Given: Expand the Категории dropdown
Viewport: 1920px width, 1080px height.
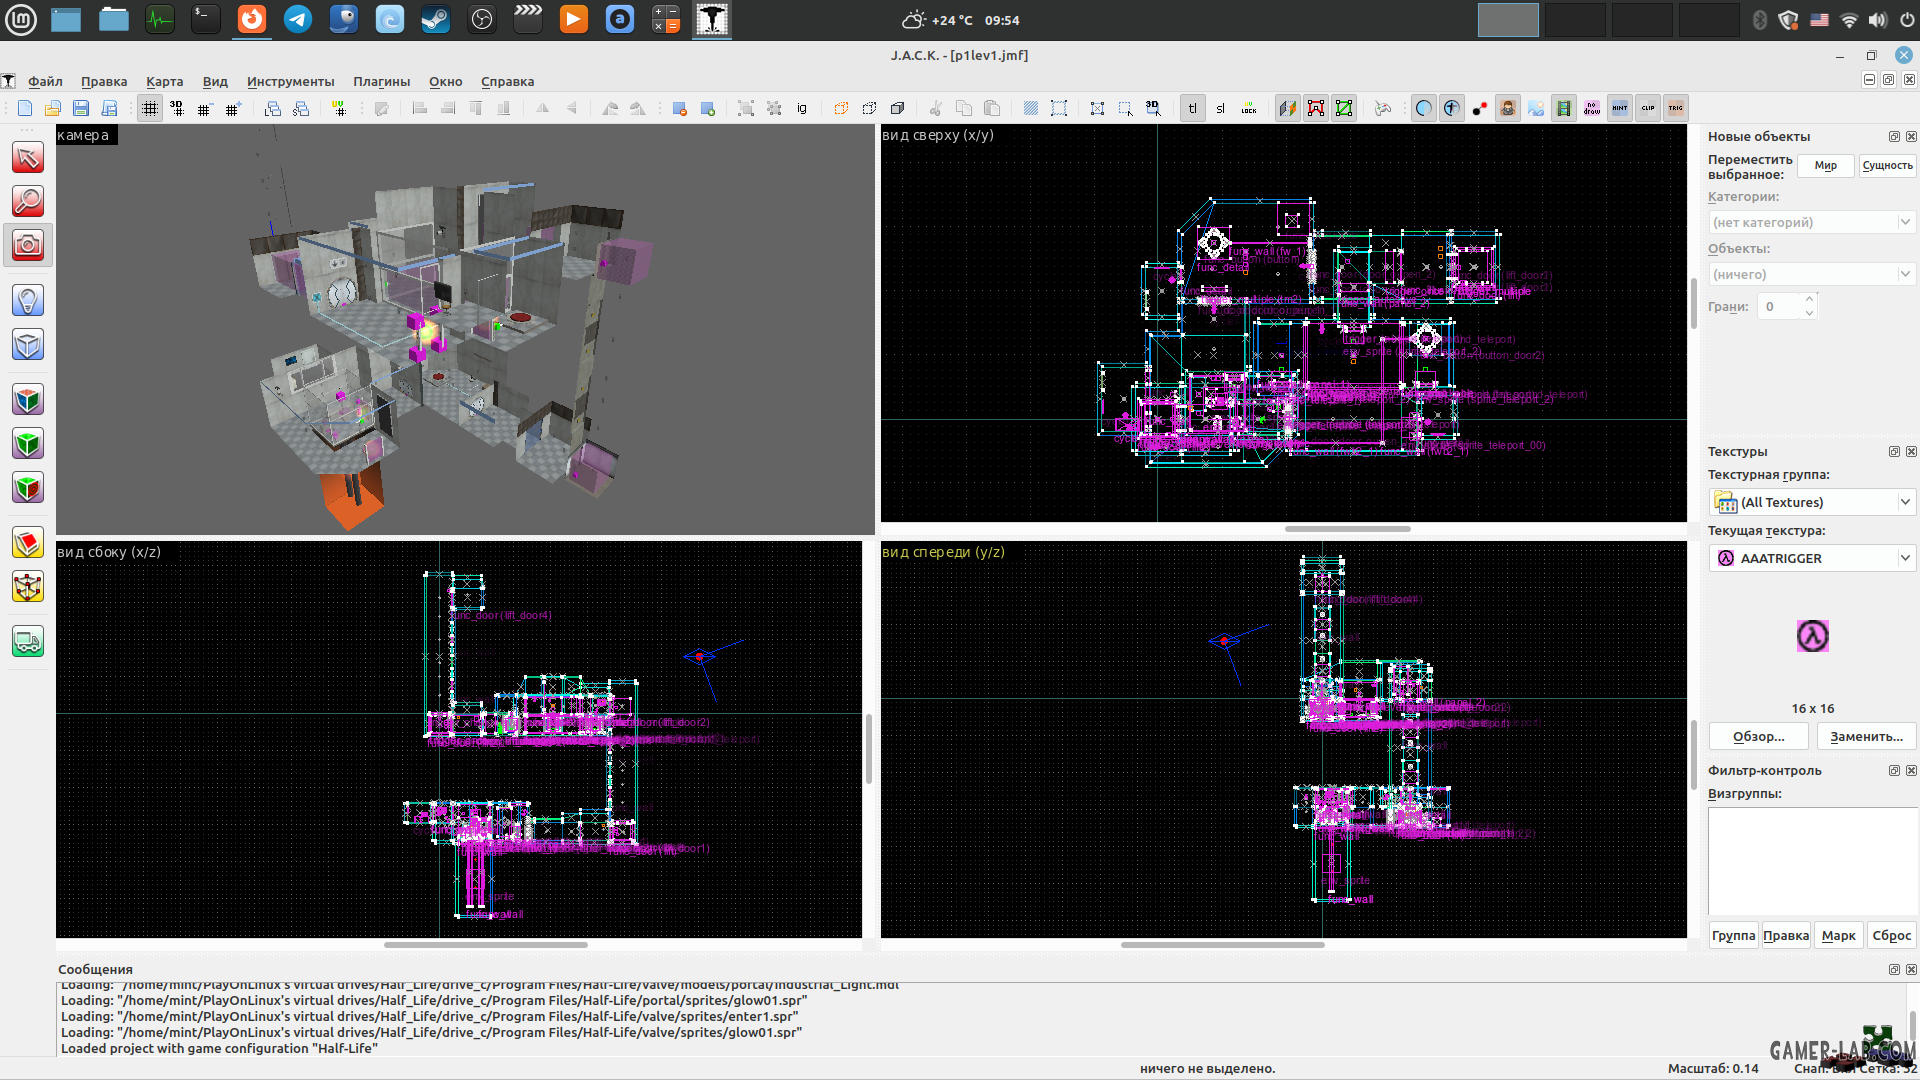Looking at the screenshot, I should pos(1812,222).
